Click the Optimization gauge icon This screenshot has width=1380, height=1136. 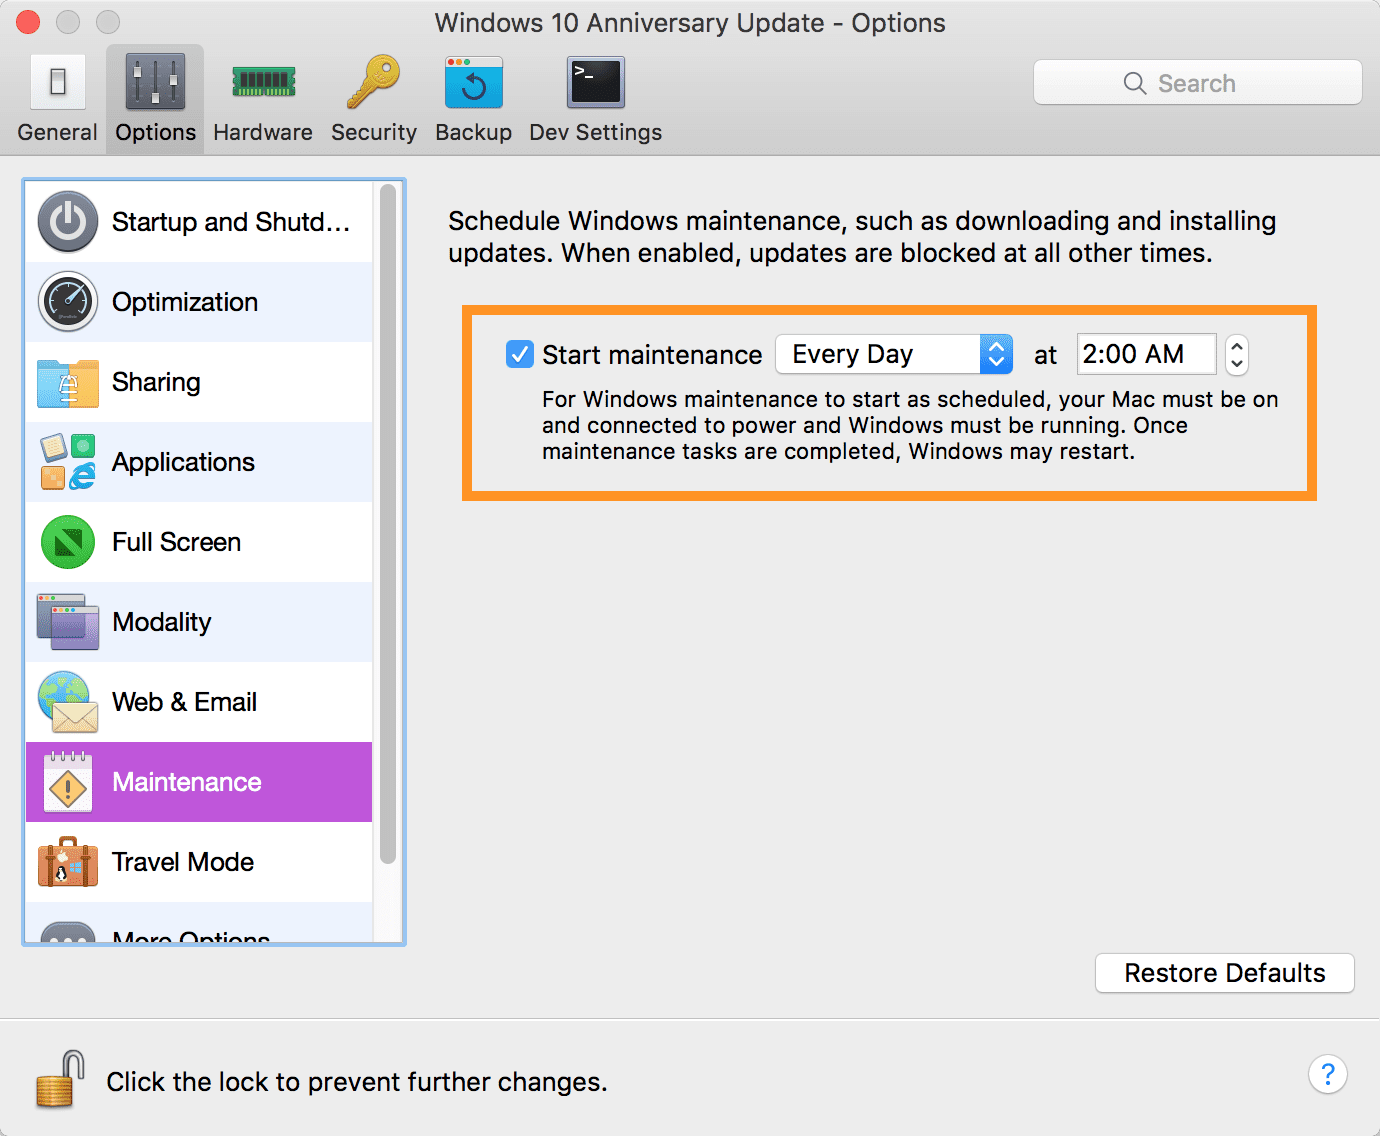(x=68, y=302)
